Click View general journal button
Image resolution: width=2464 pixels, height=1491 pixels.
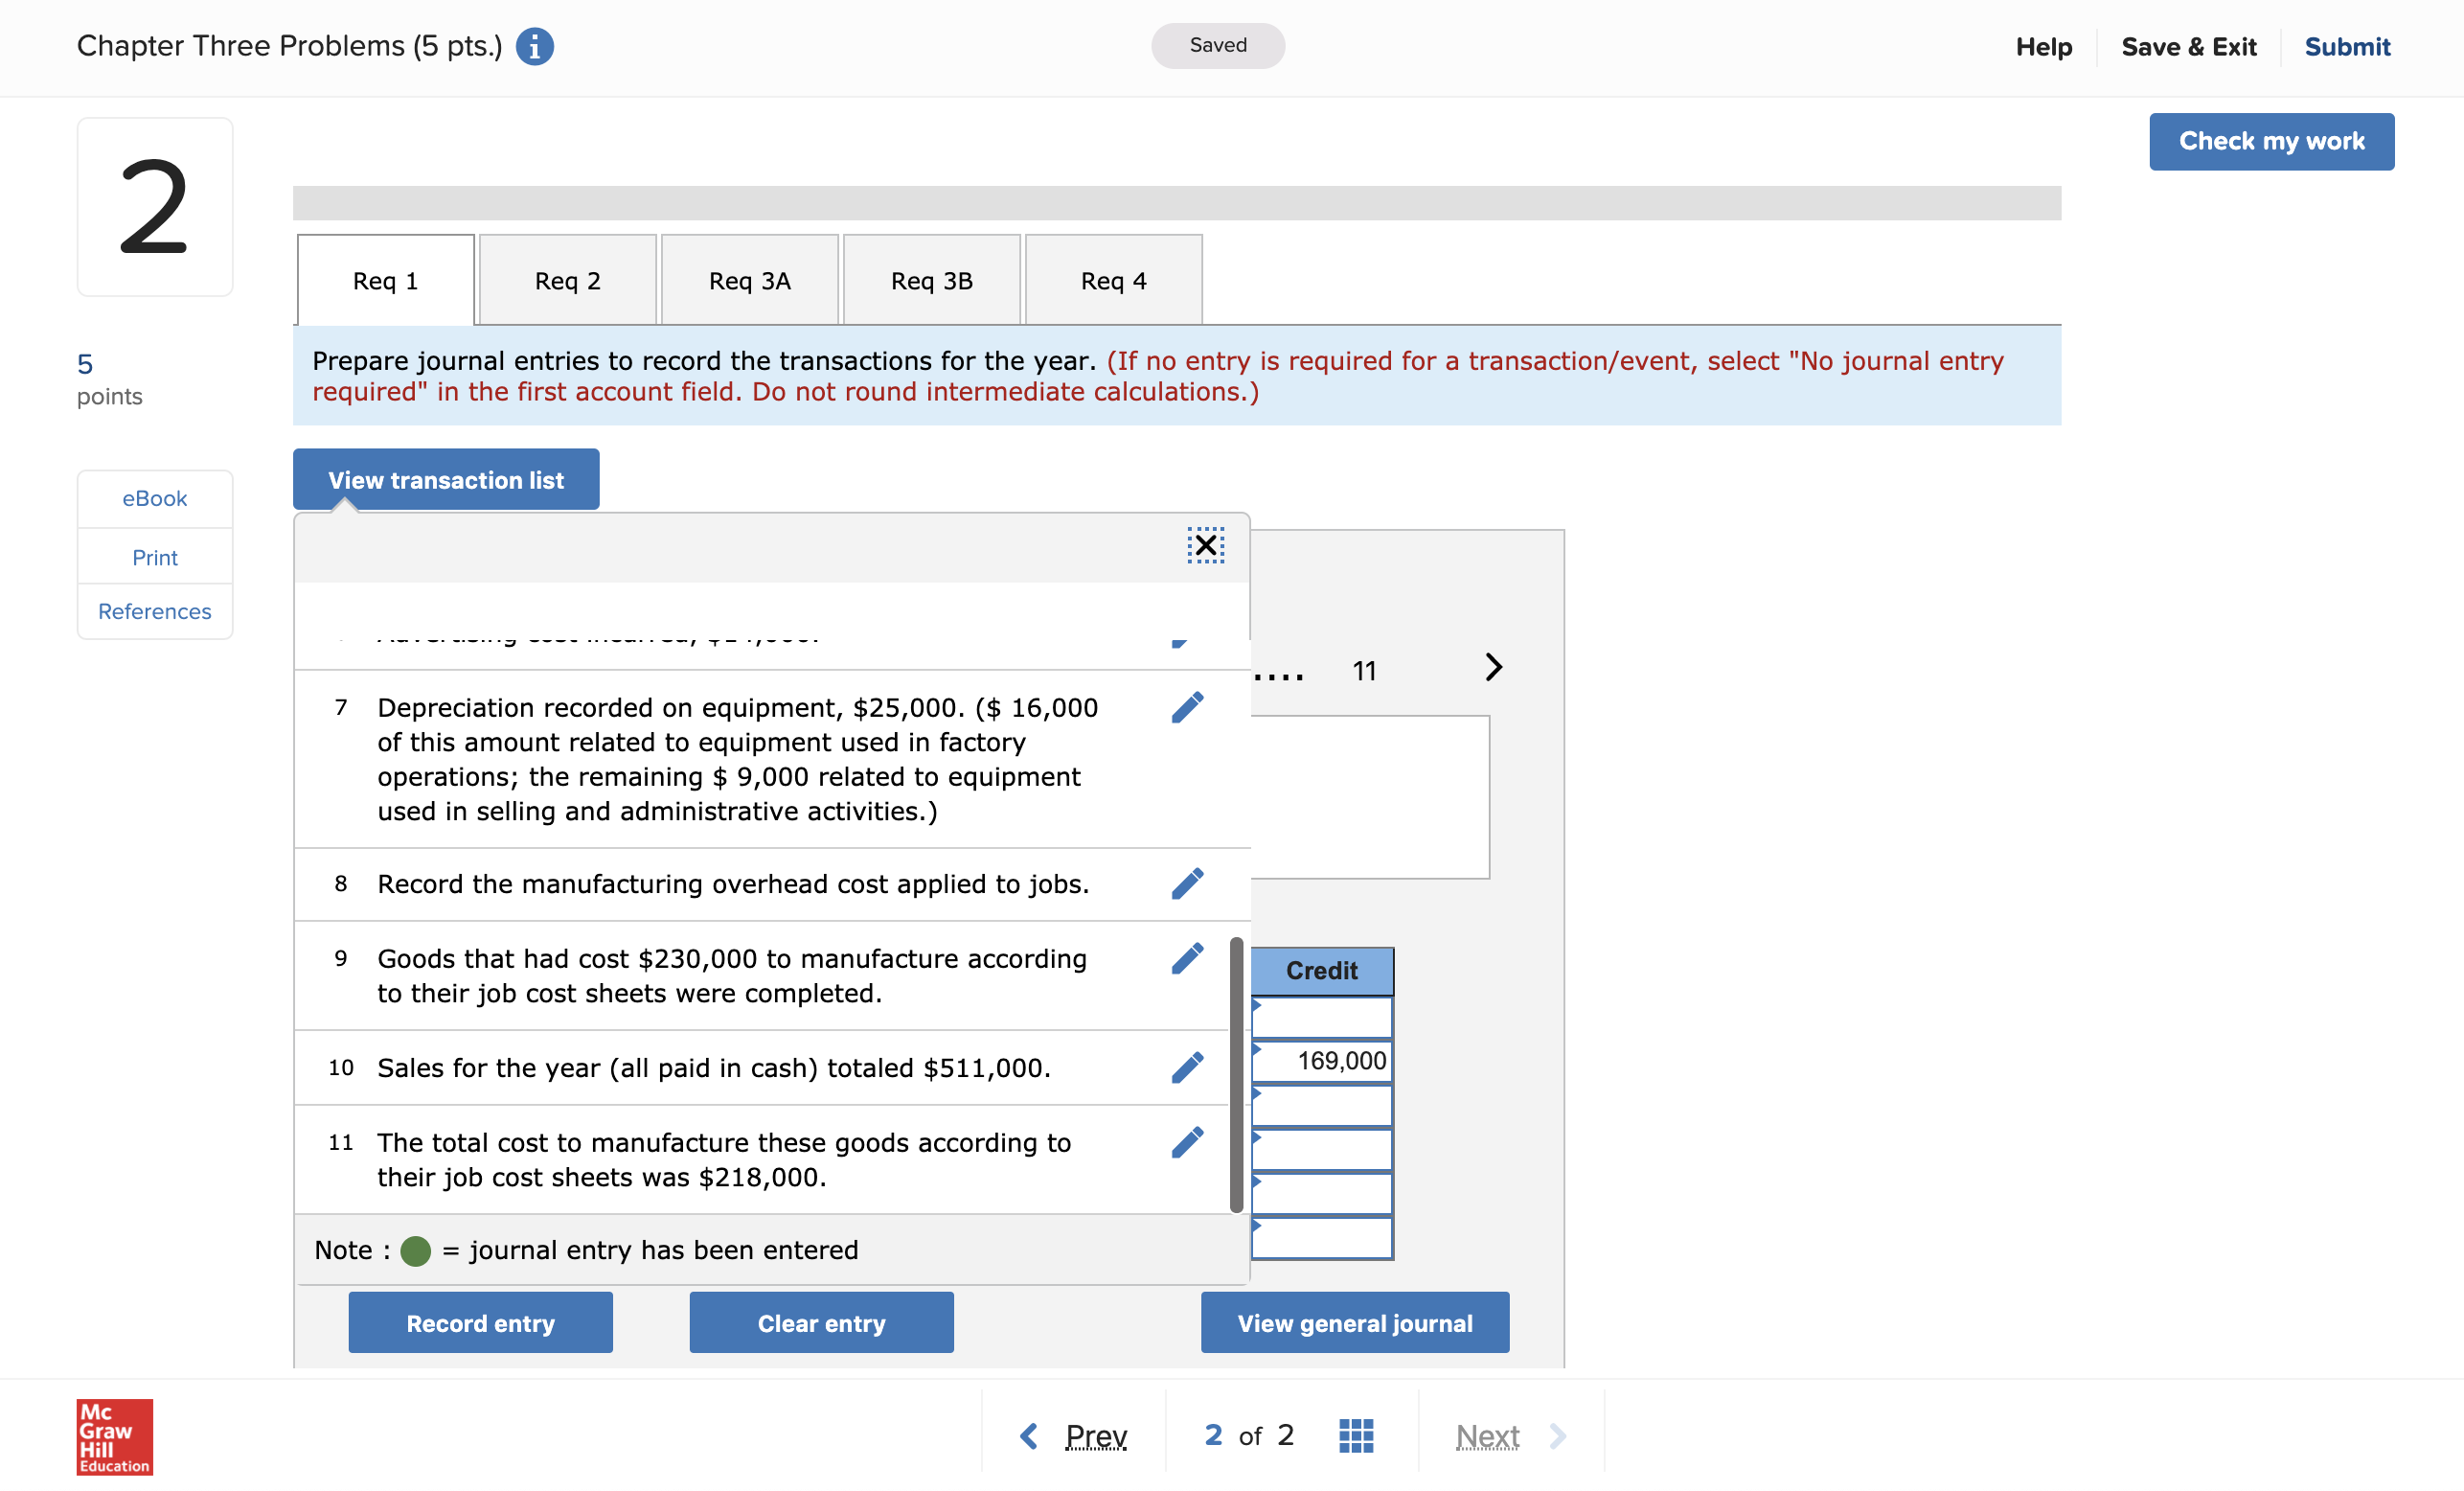click(x=1354, y=1322)
